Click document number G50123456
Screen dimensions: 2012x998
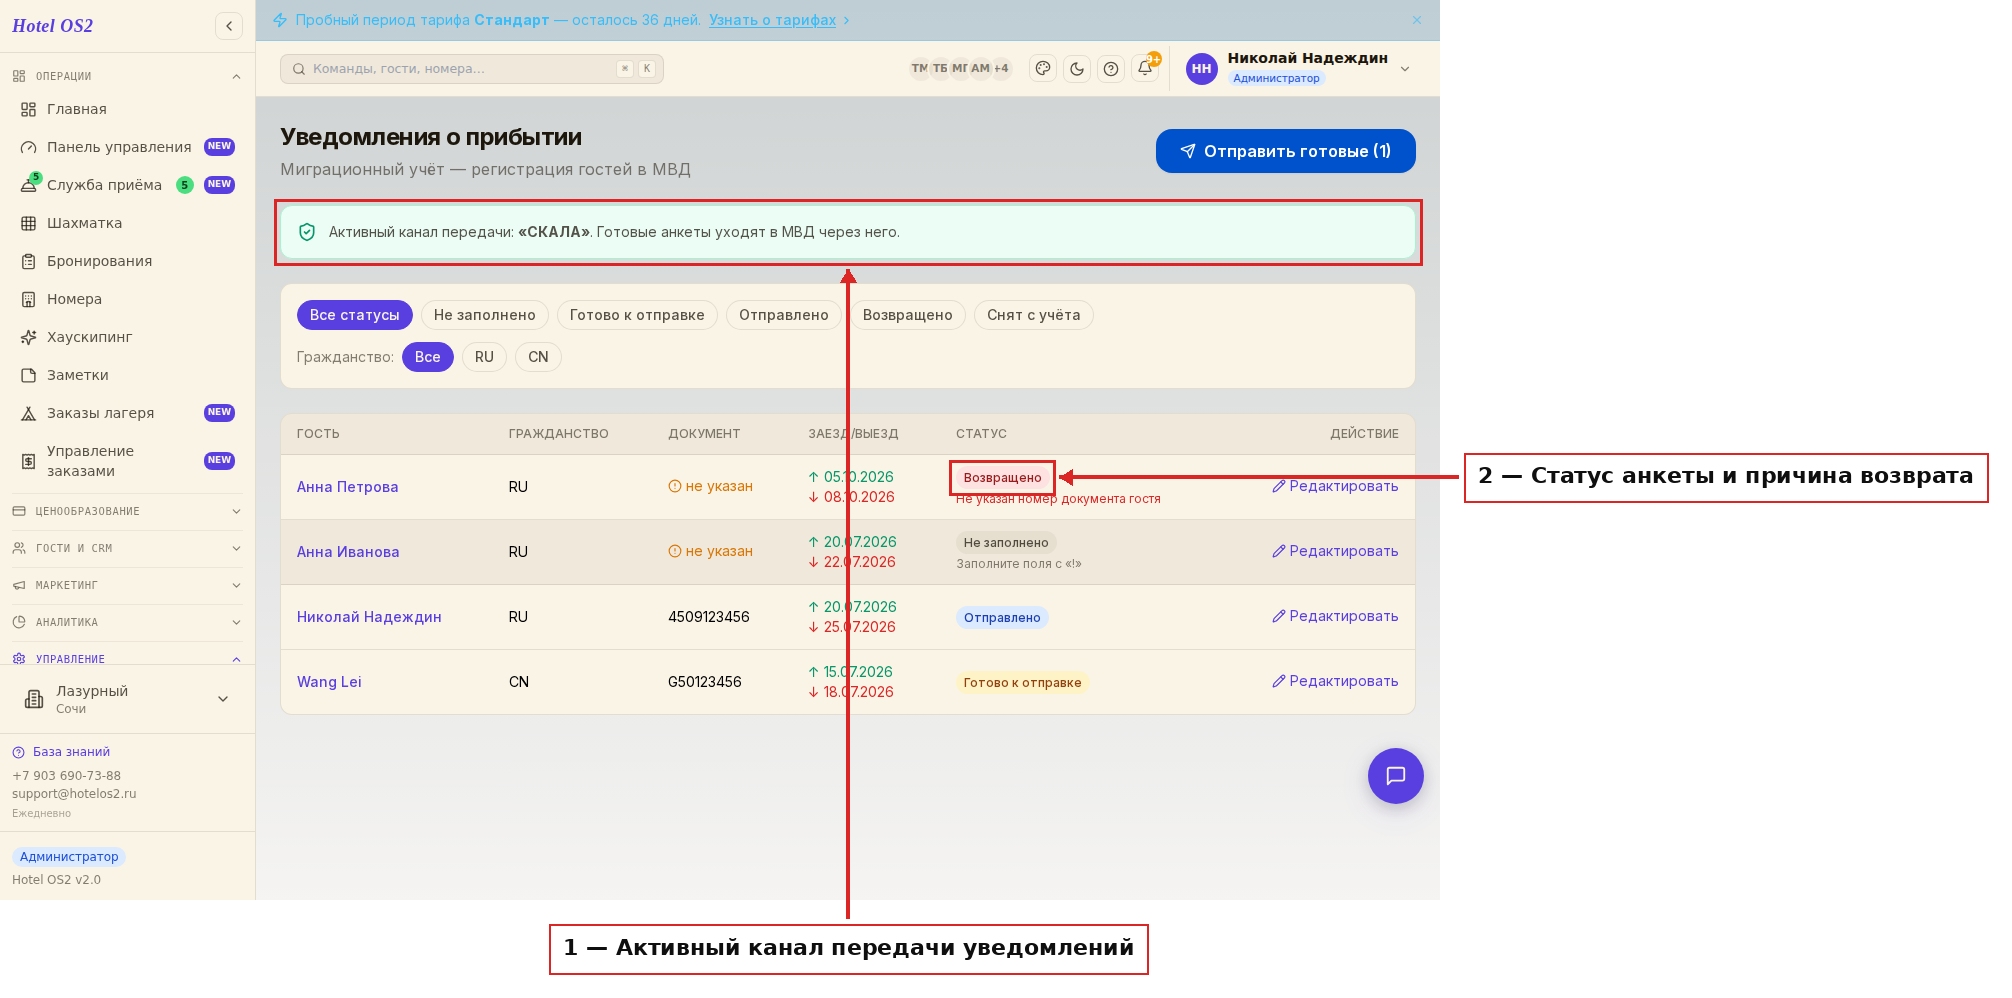705,682
